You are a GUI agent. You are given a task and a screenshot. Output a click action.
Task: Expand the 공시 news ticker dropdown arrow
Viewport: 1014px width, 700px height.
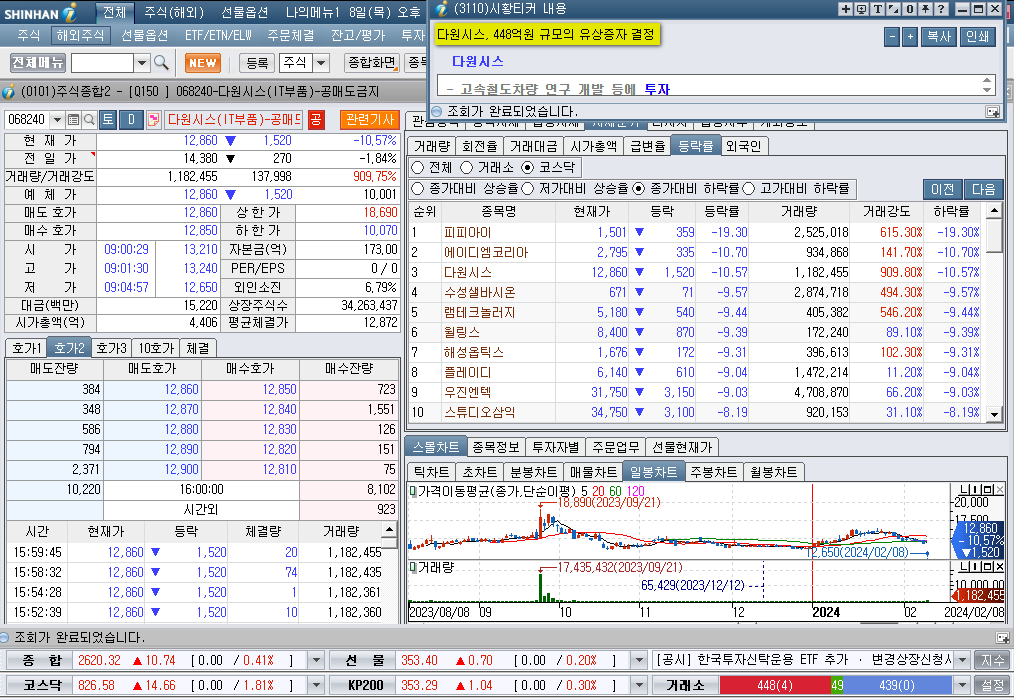coord(963,661)
